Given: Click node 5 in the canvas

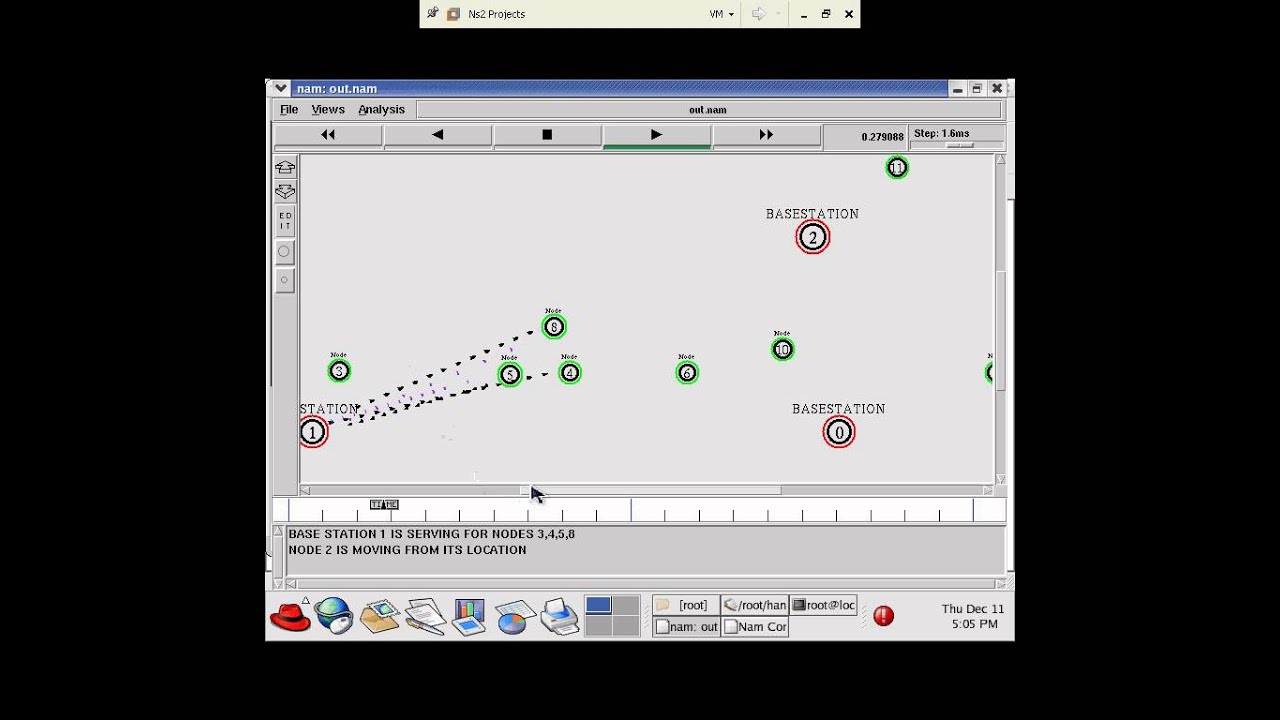Looking at the screenshot, I should pos(510,375).
